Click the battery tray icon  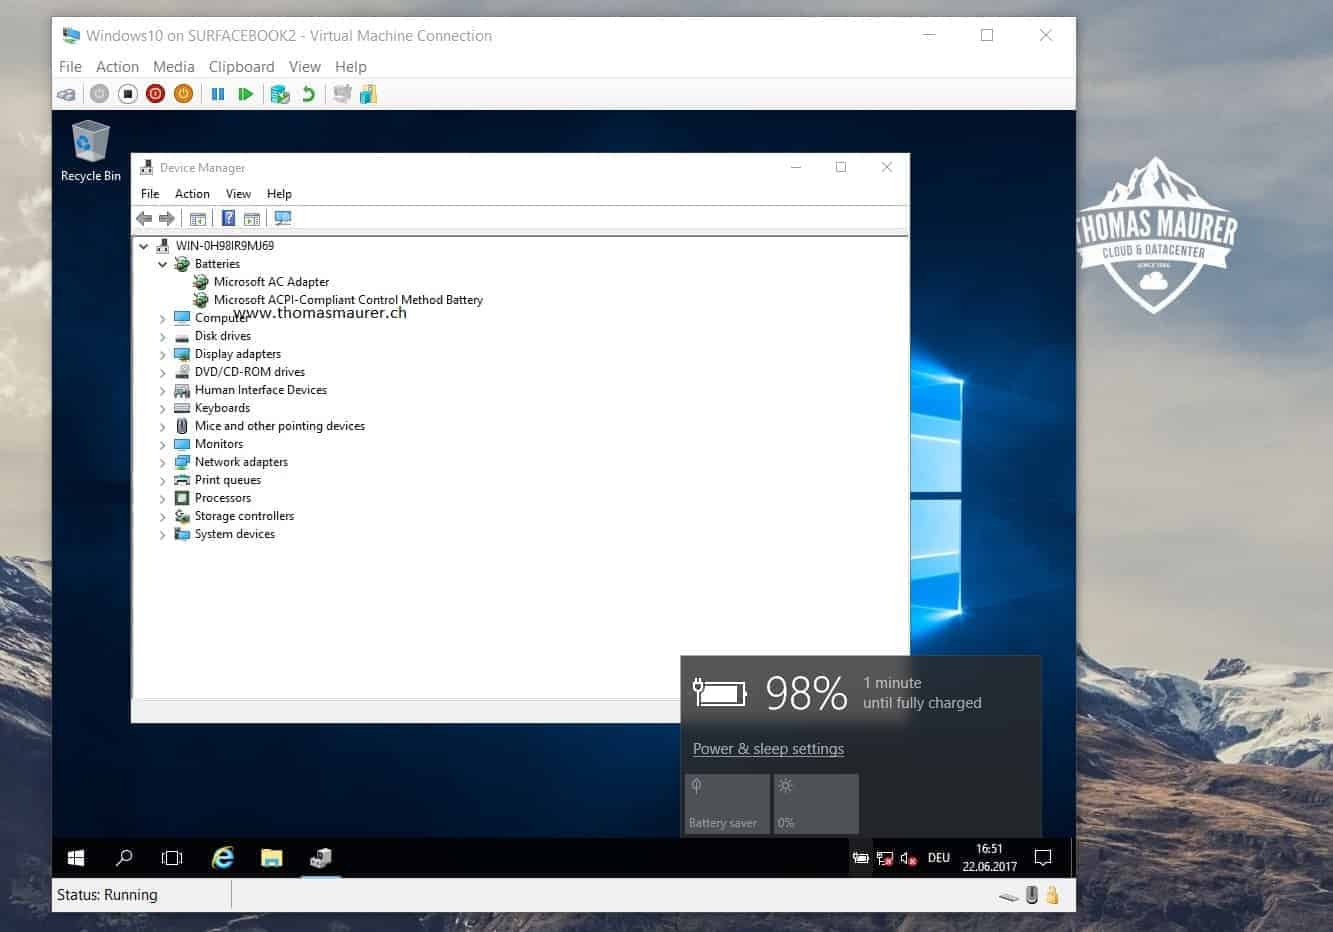[x=860, y=858]
